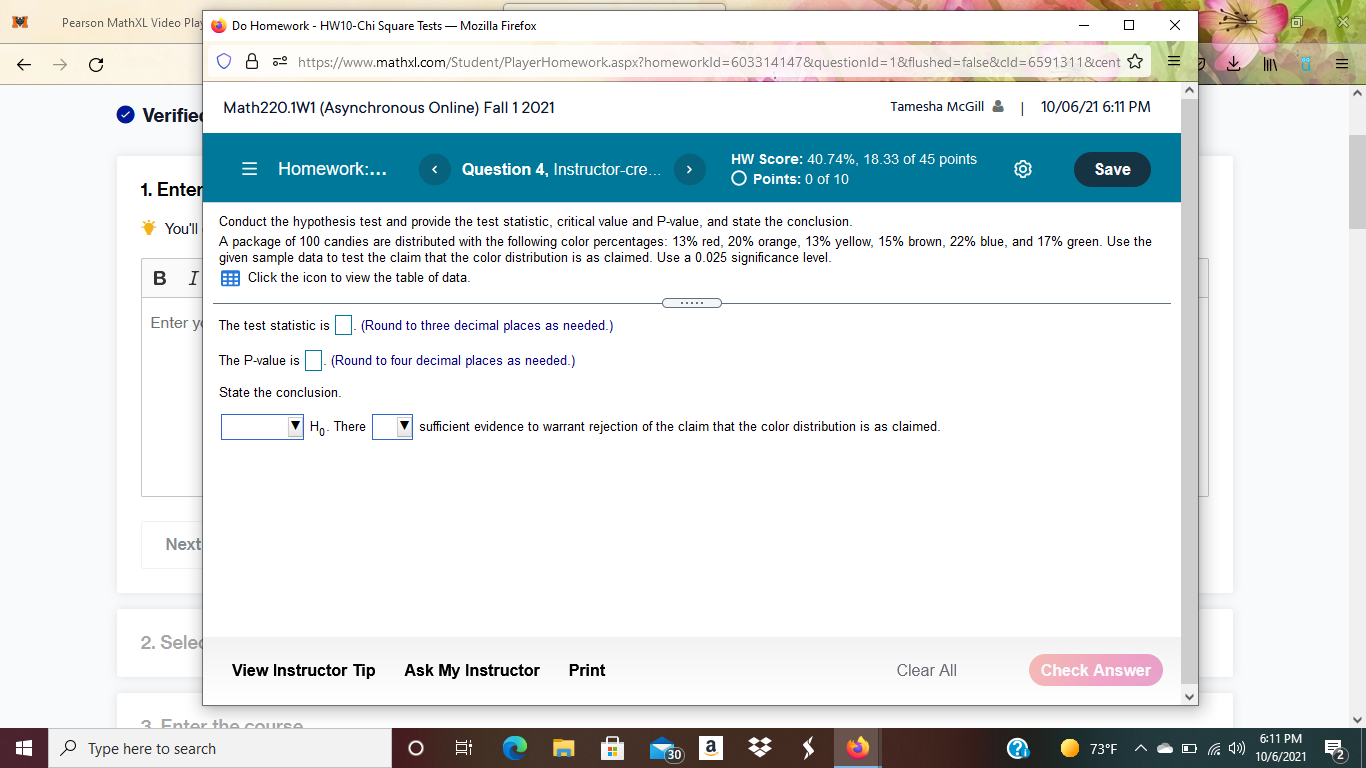The image size is (1366, 768).
Task: Select the Points radio button
Action: tap(739, 177)
